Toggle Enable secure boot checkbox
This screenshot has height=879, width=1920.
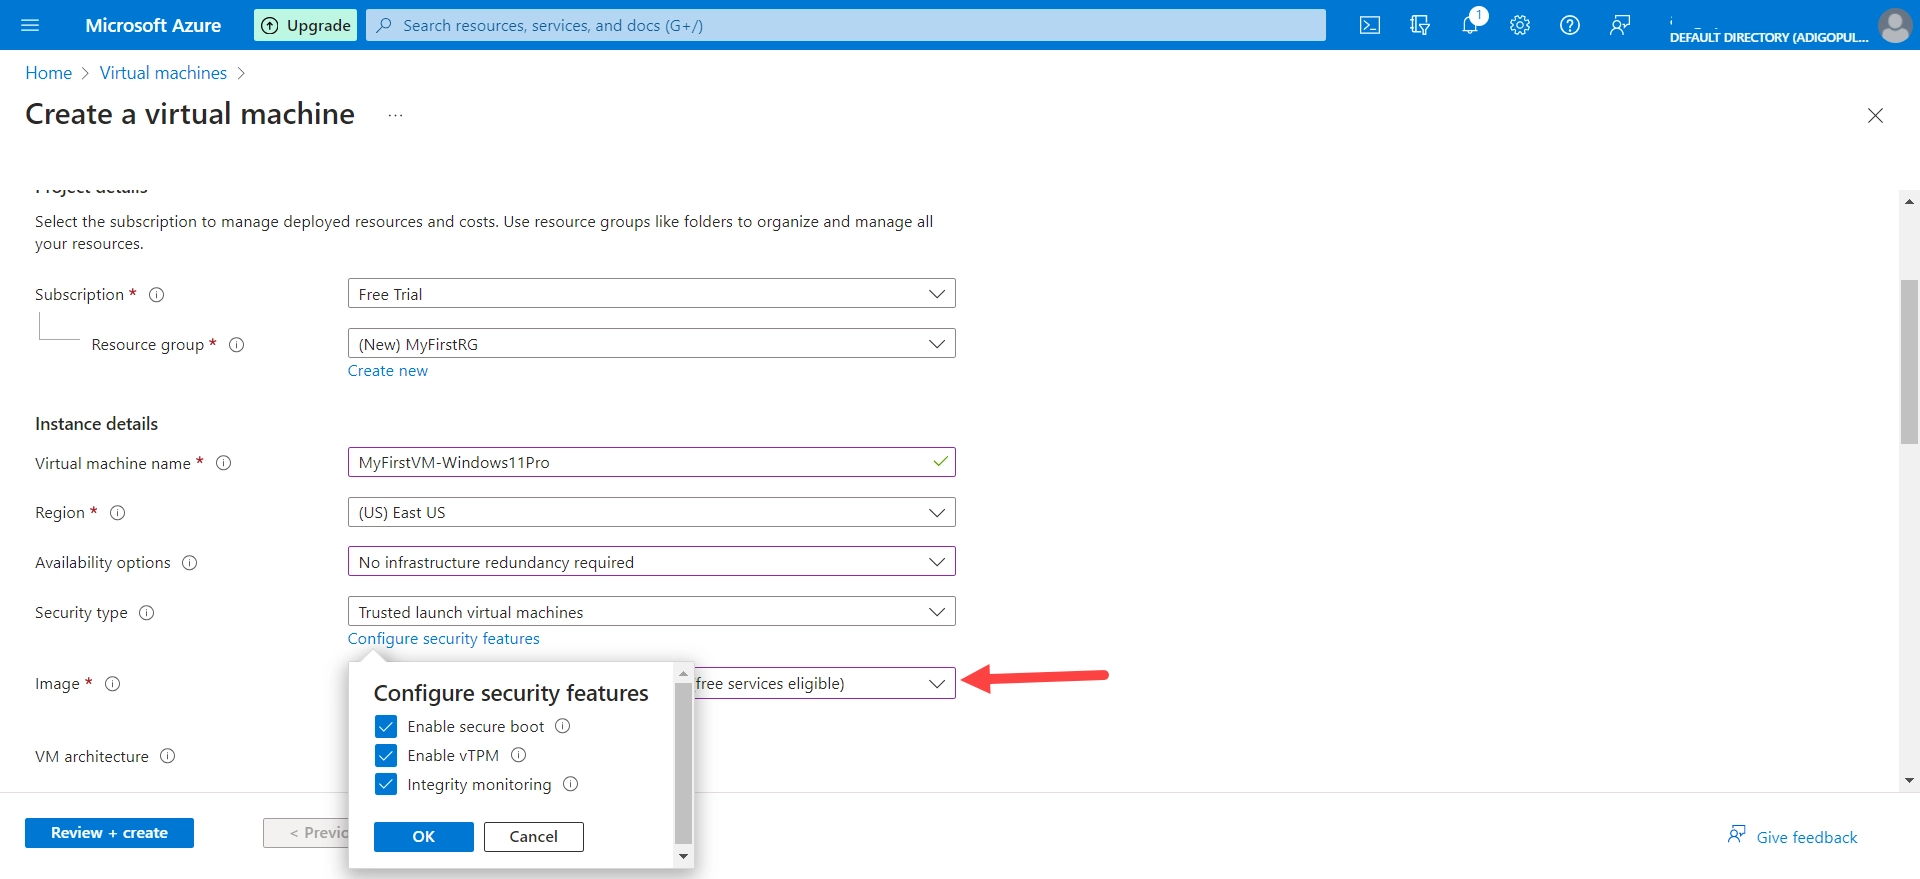coord(386,726)
